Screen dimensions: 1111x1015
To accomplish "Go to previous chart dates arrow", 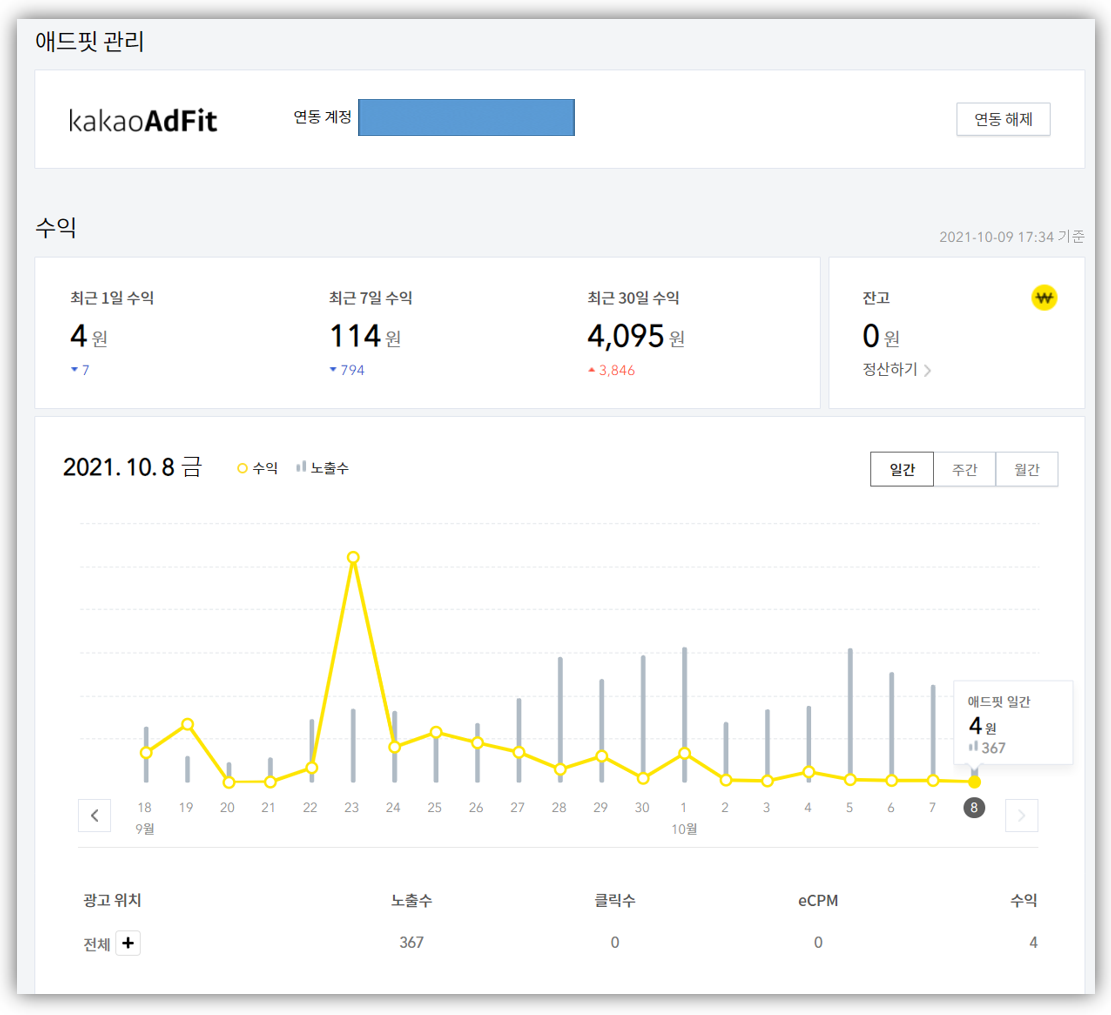I will coord(94,815).
